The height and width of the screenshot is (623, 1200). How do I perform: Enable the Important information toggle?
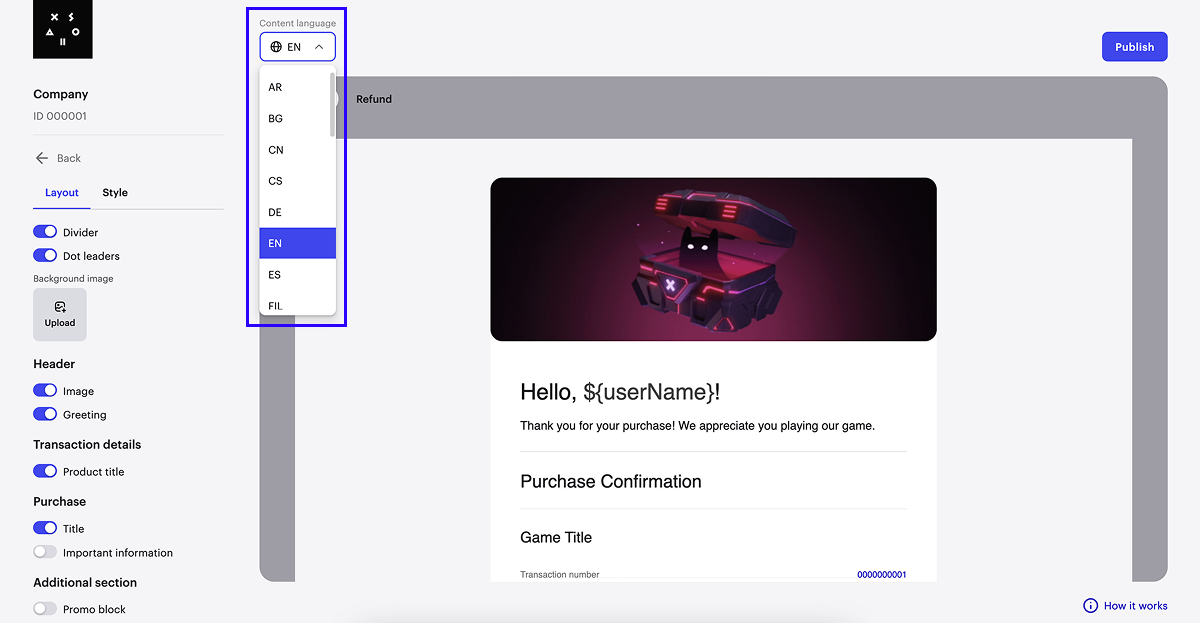[45, 552]
